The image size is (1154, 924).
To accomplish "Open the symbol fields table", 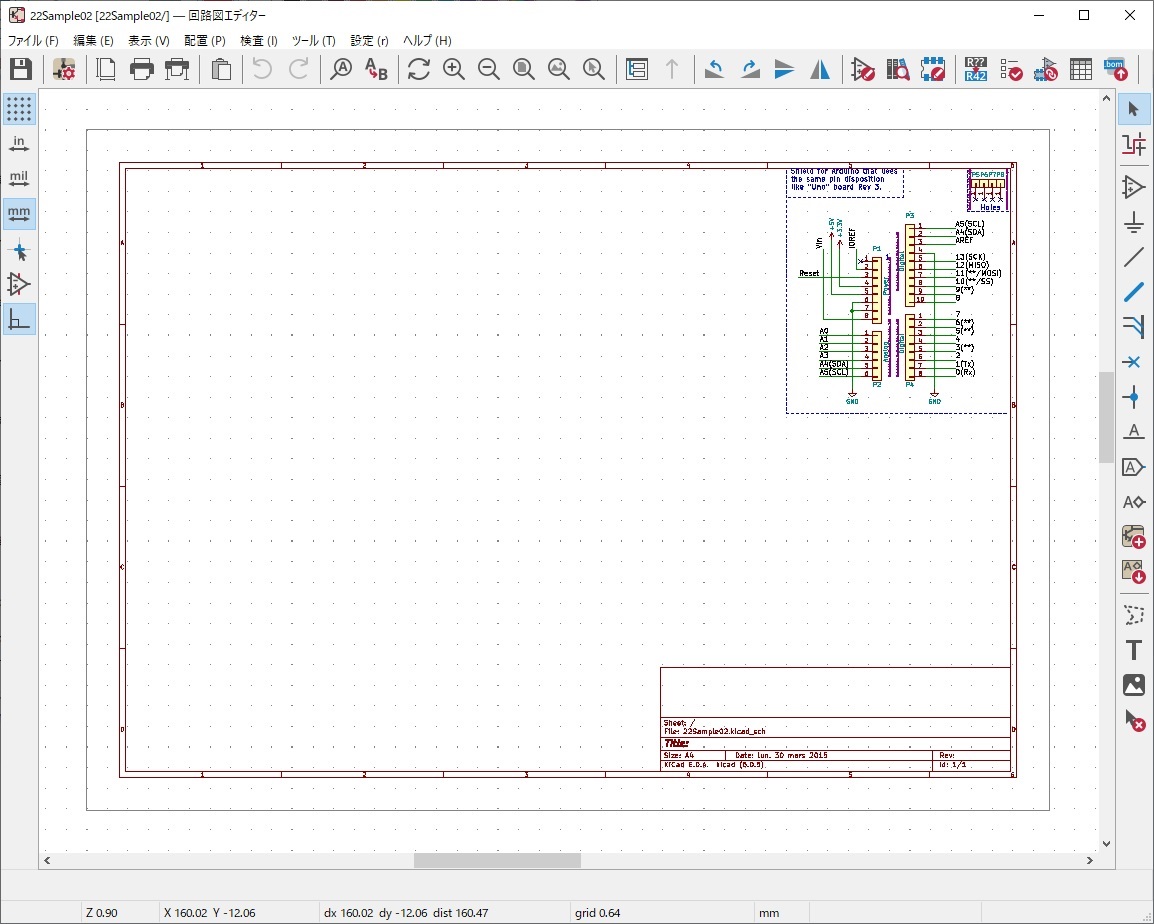I will 1080,69.
